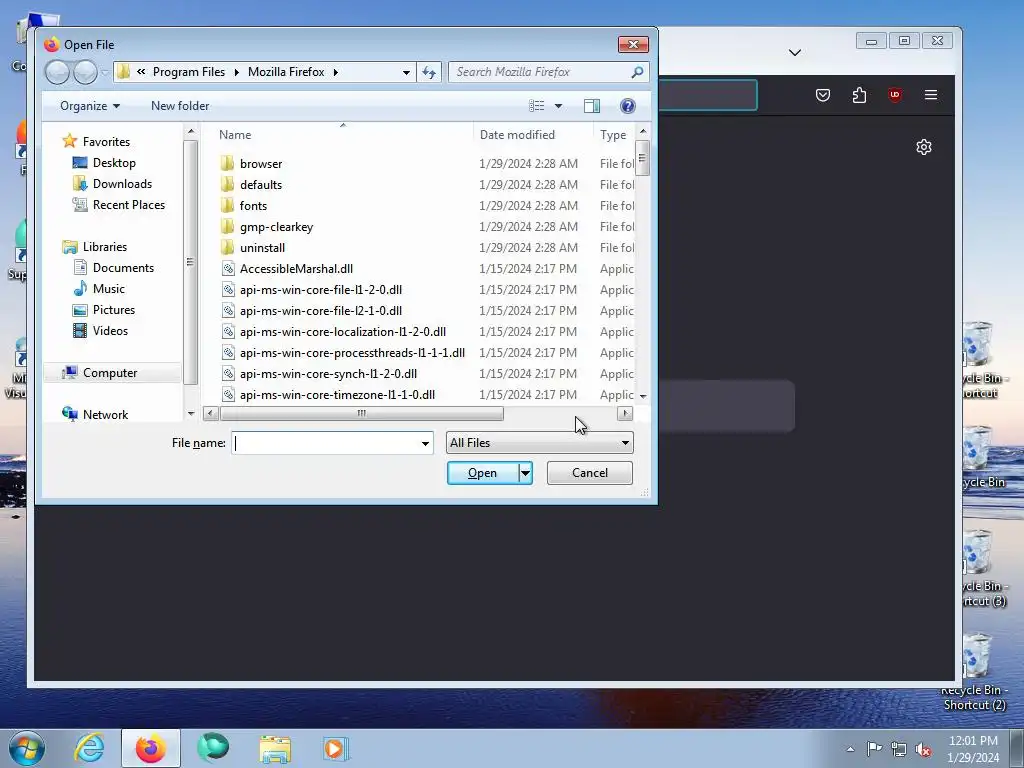Screen dimensions: 1024x768
Task: Select the Documents library
Action: pyautogui.click(x=123, y=268)
